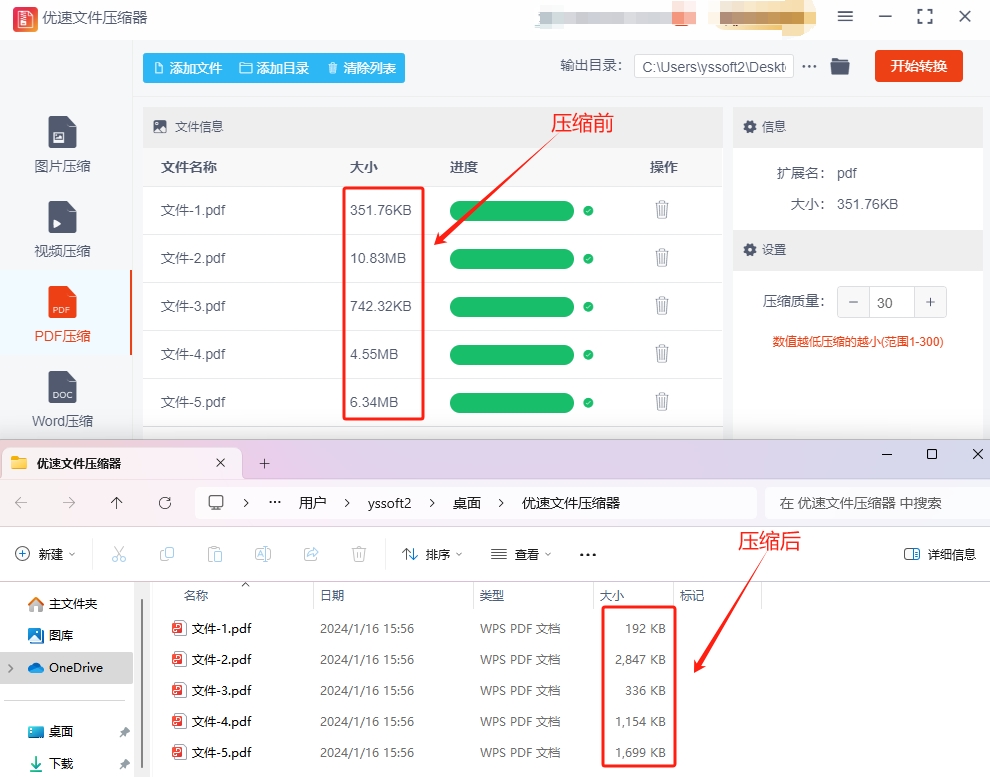This screenshot has width=990, height=777.
Task: Delete 文件-2.pdf from the compressor list
Action: coord(662,258)
